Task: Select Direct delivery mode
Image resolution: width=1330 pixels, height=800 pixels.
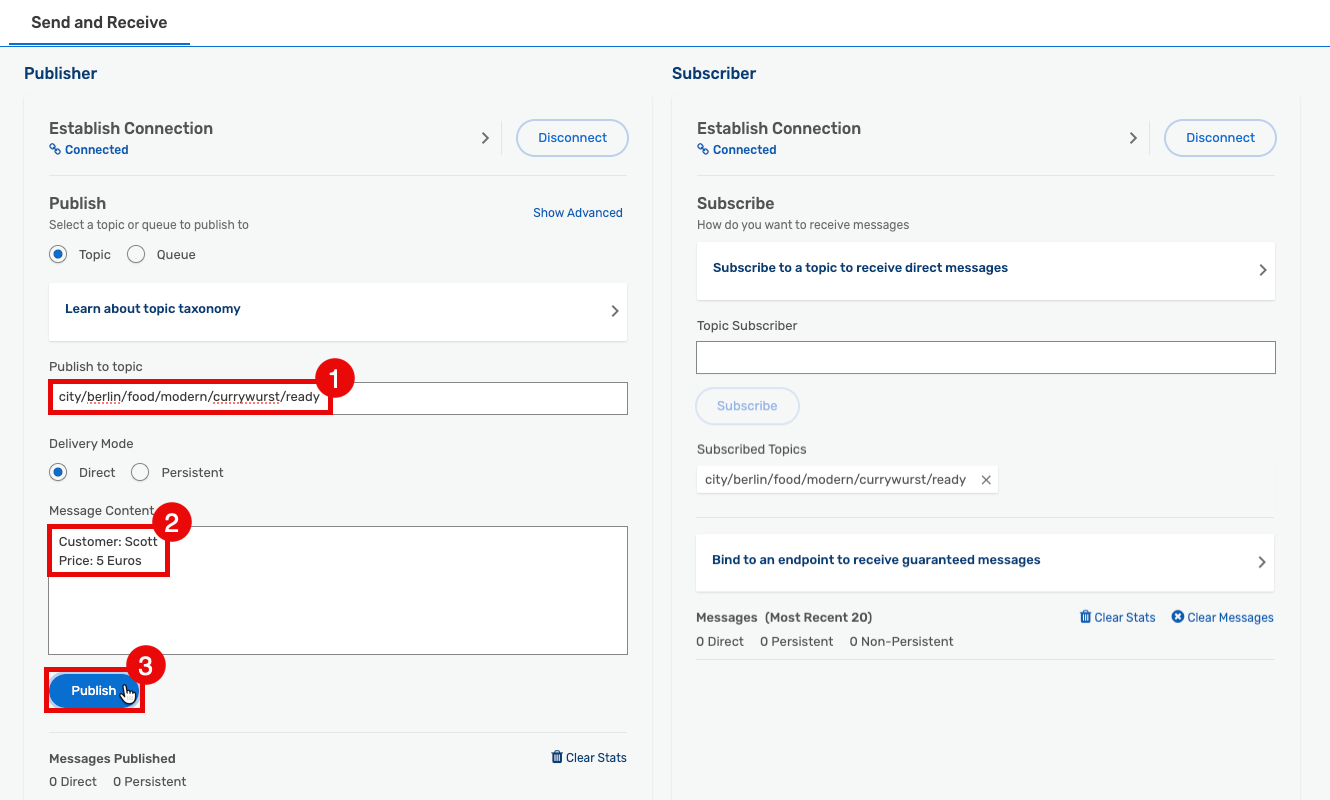Action: pos(59,472)
